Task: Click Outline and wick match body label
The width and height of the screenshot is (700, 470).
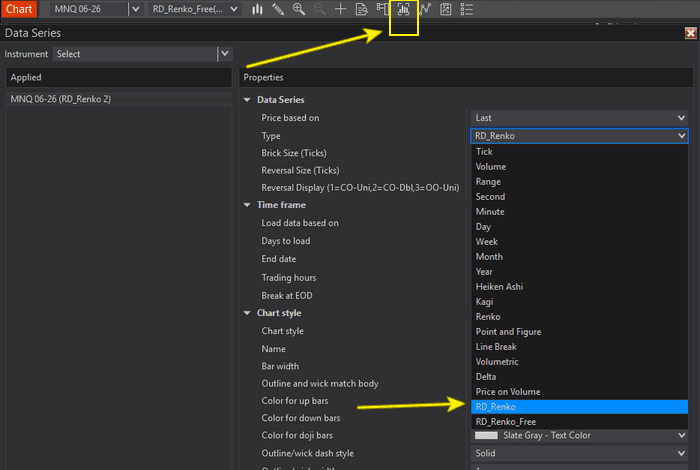Action: pos(320,383)
